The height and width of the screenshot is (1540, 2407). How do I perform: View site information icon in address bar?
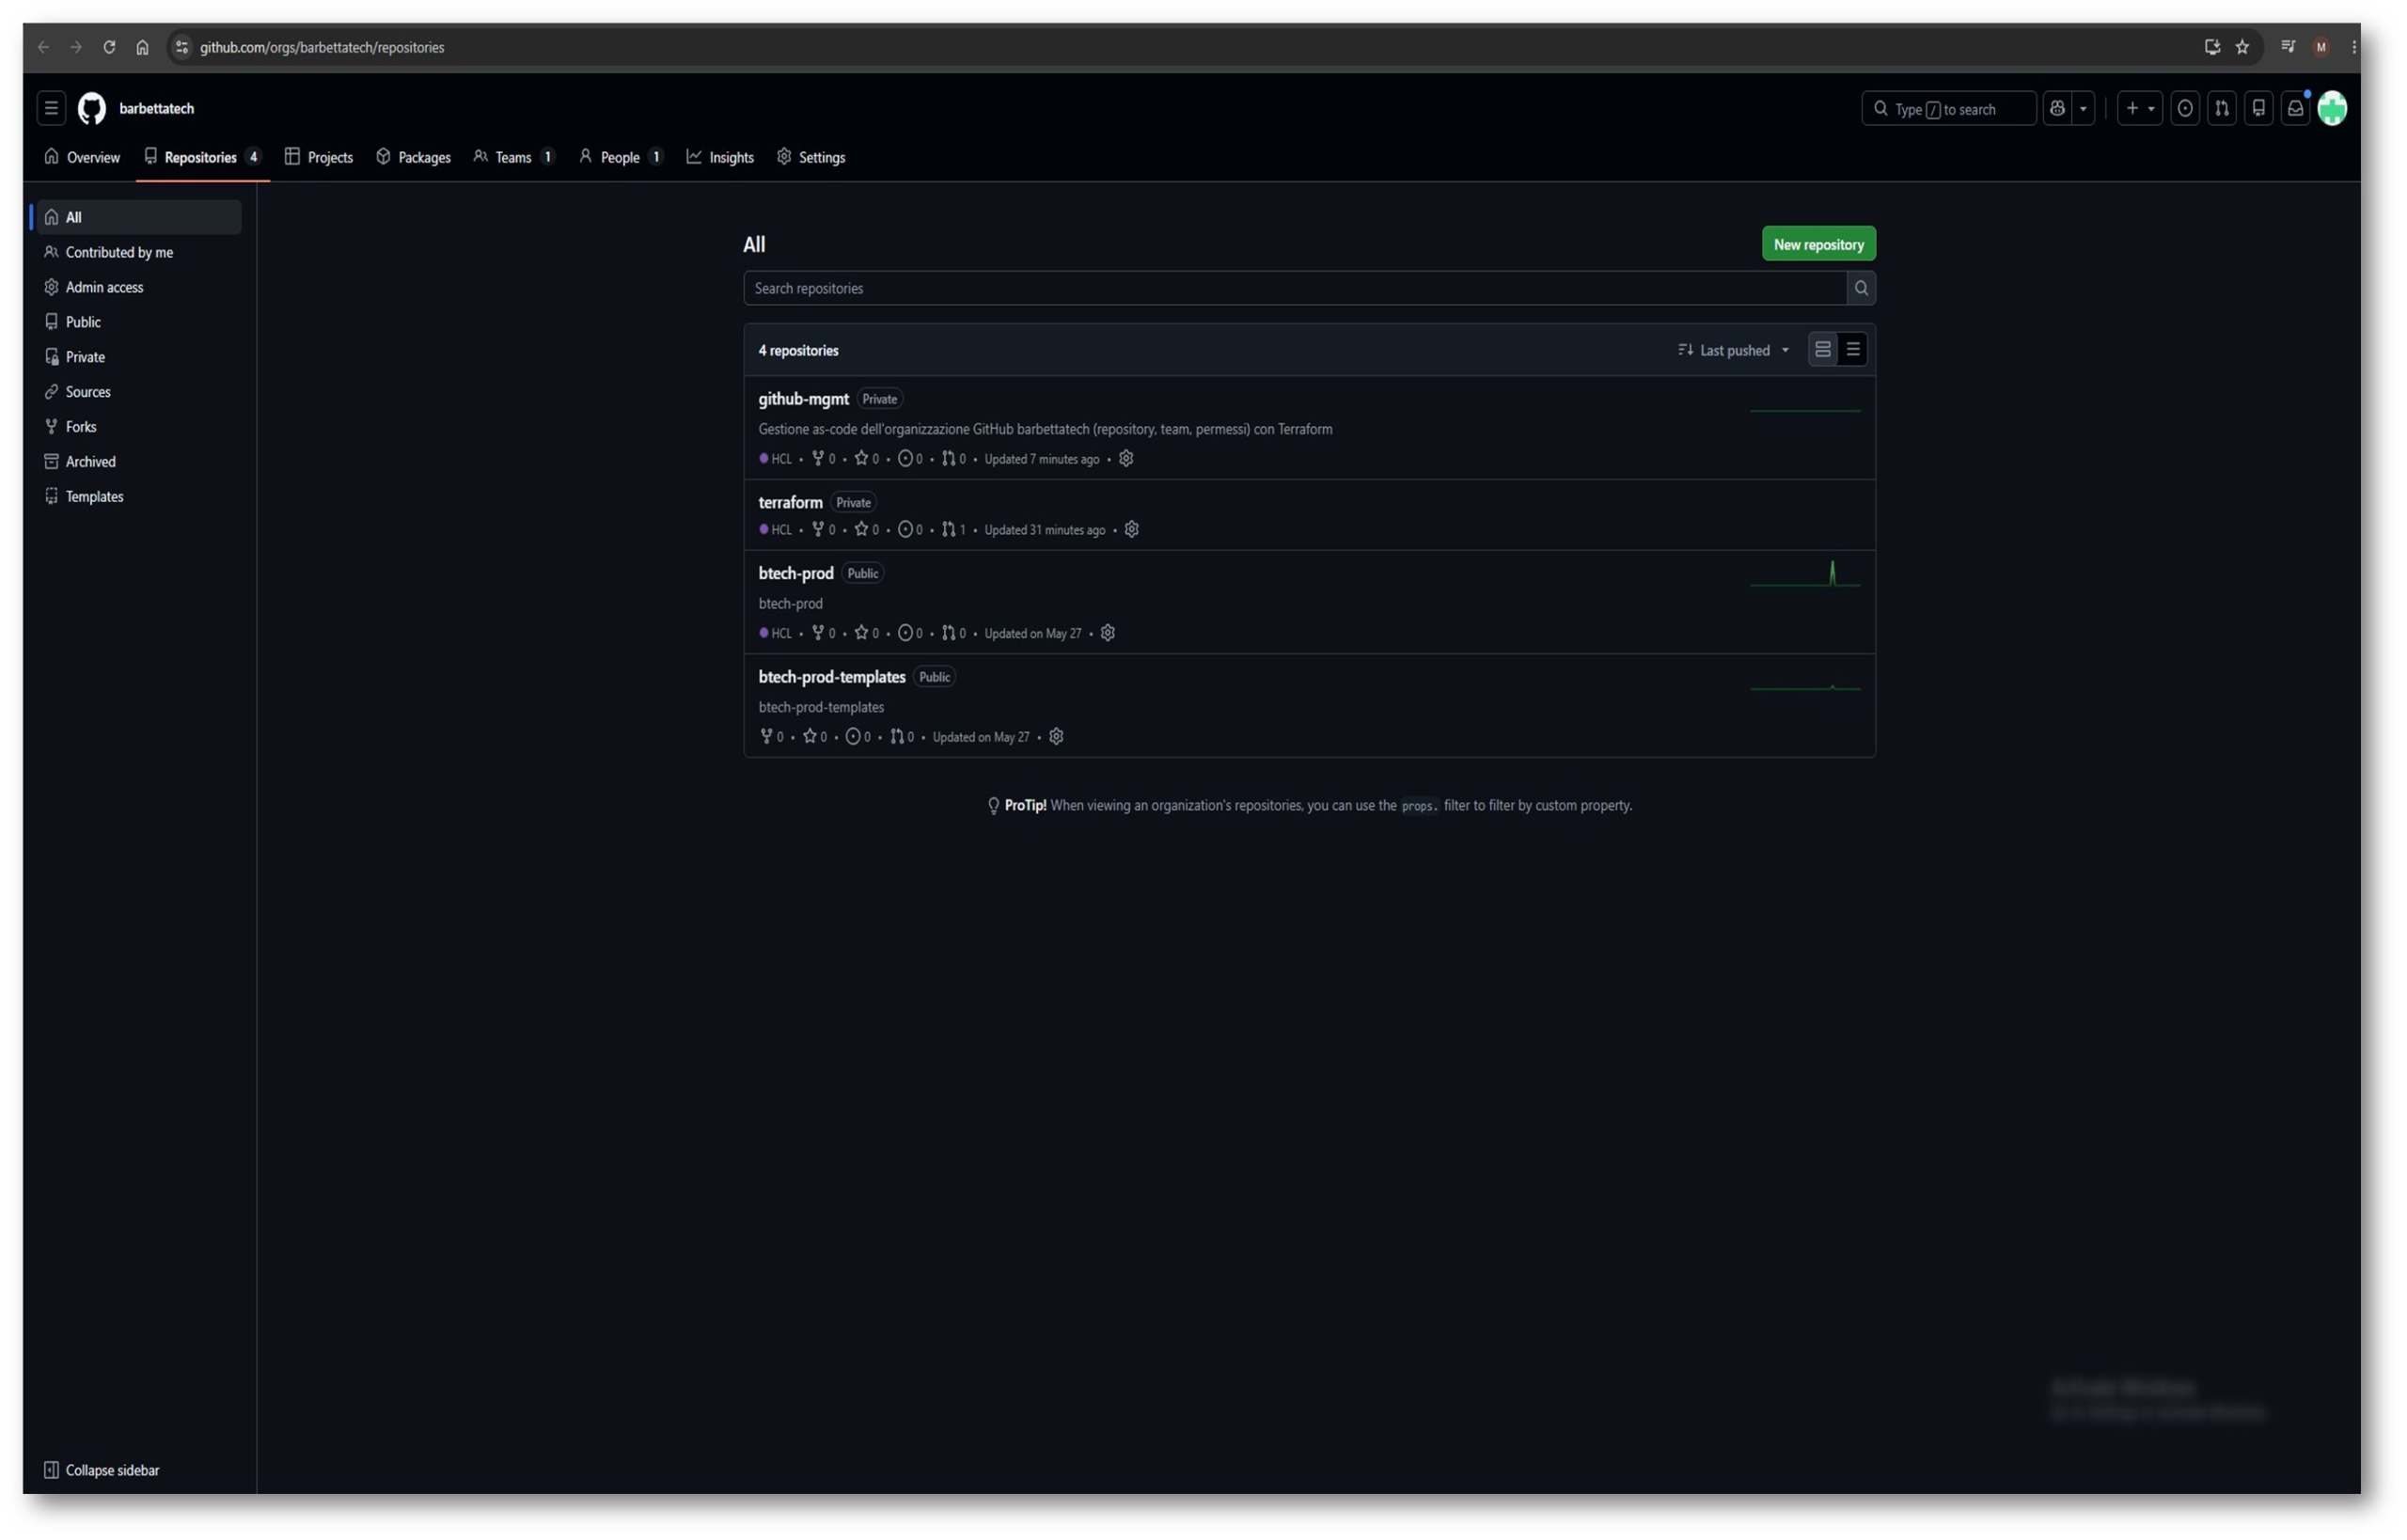[x=181, y=47]
